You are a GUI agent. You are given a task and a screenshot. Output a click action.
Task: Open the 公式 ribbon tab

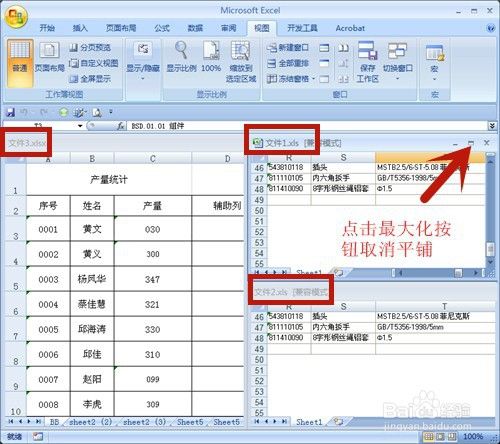(x=162, y=28)
